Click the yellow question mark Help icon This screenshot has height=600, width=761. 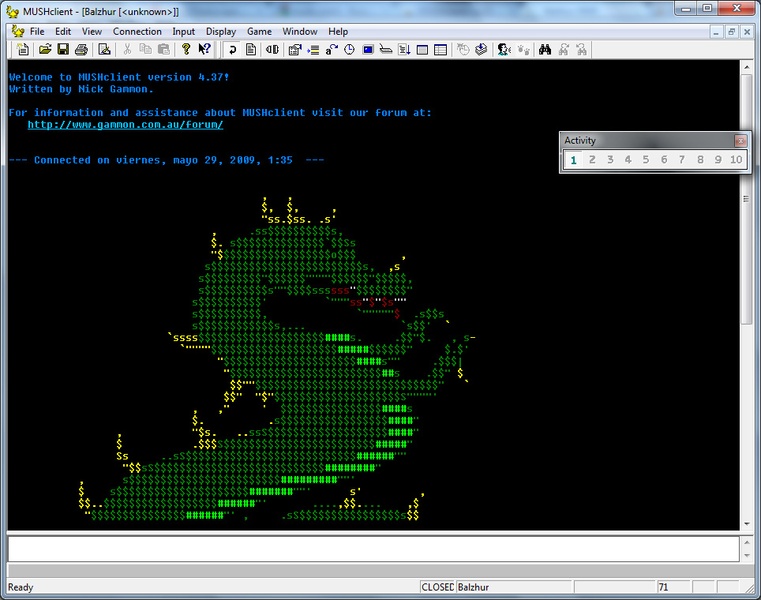coord(186,49)
